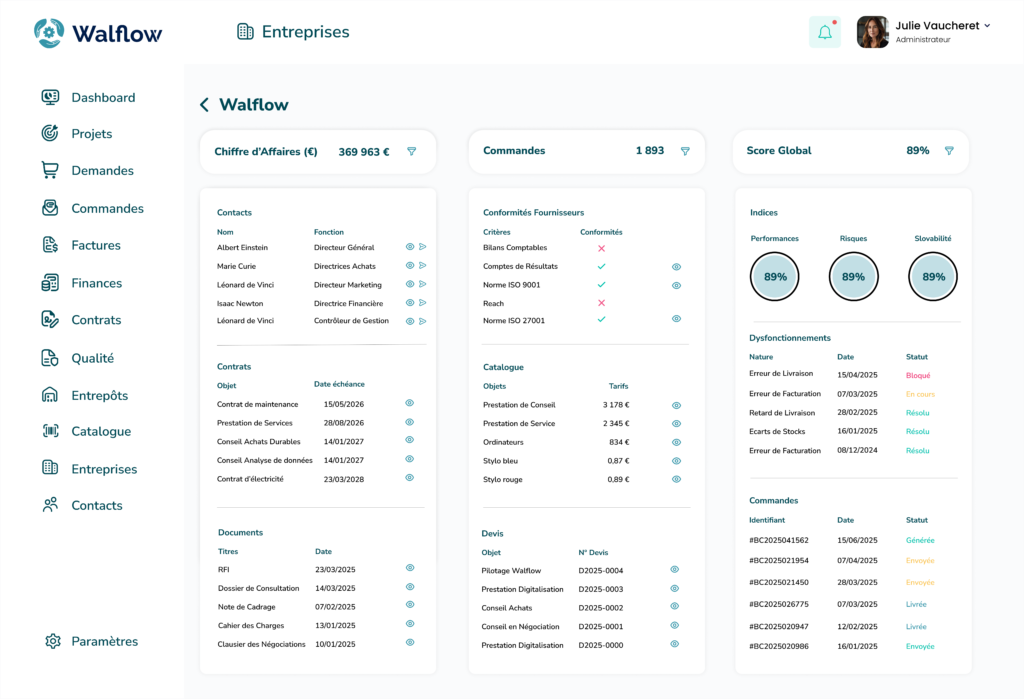Viewport: 1024px width, 699px height.
Task: Open the Paramètres gear icon
Action: [53, 642]
